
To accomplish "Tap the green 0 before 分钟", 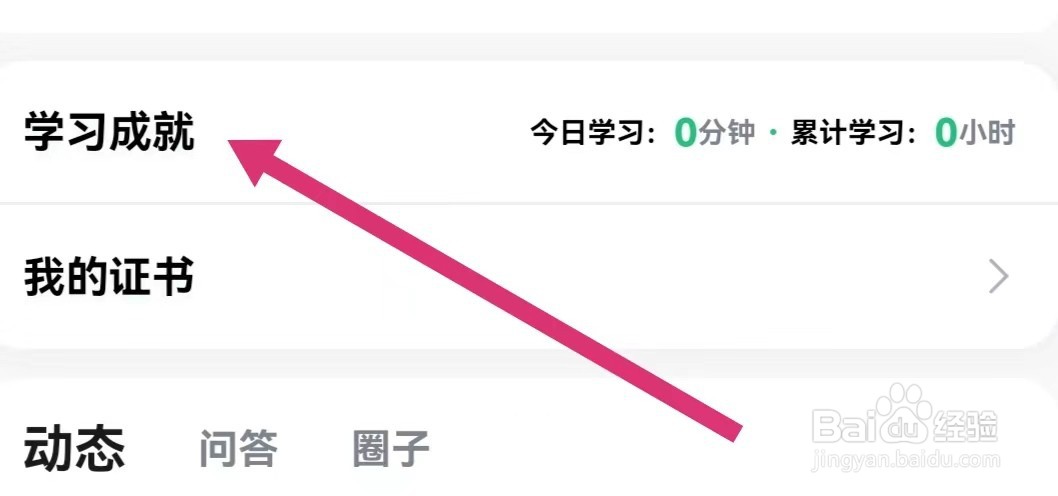I will [x=684, y=133].
